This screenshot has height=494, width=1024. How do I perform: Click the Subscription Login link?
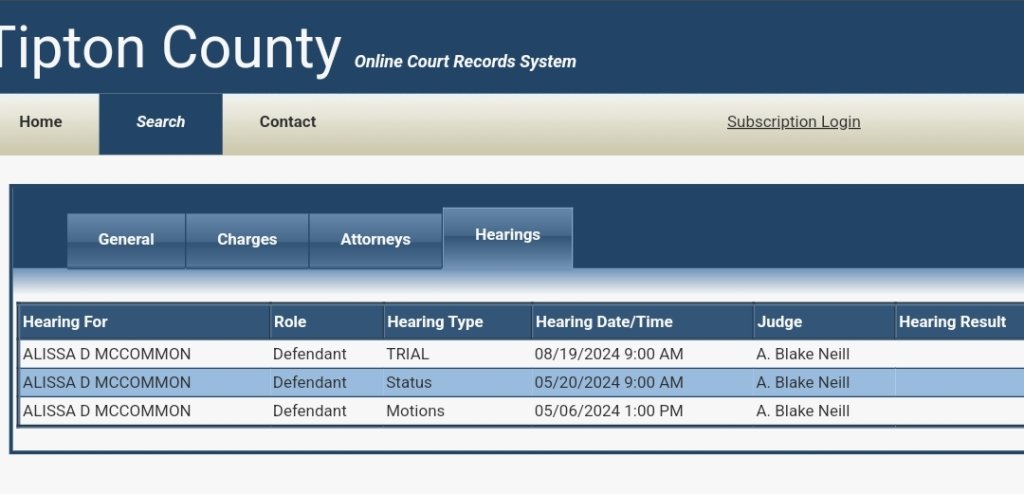click(793, 122)
